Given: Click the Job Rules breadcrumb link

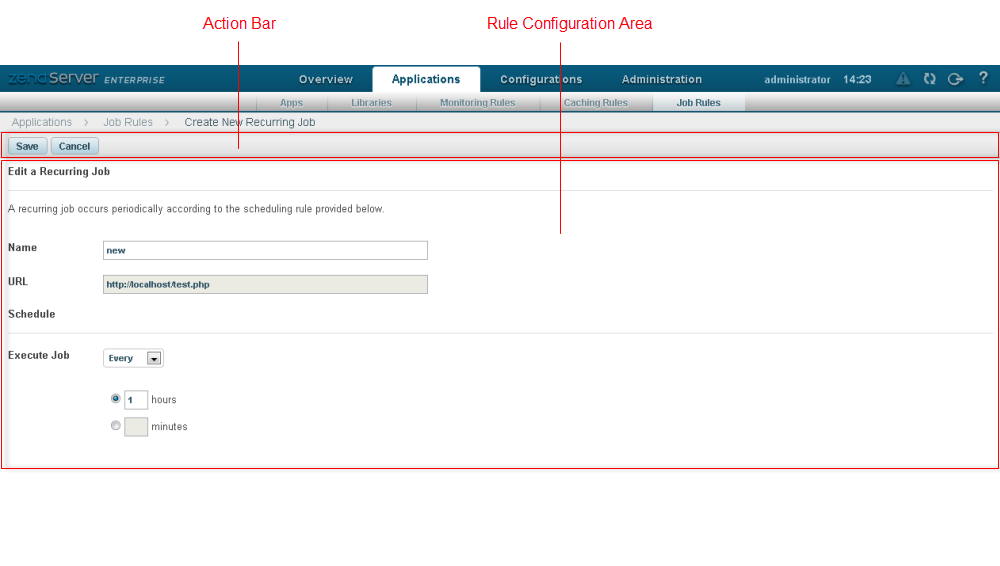Looking at the screenshot, I should click(x=128, y=122).
